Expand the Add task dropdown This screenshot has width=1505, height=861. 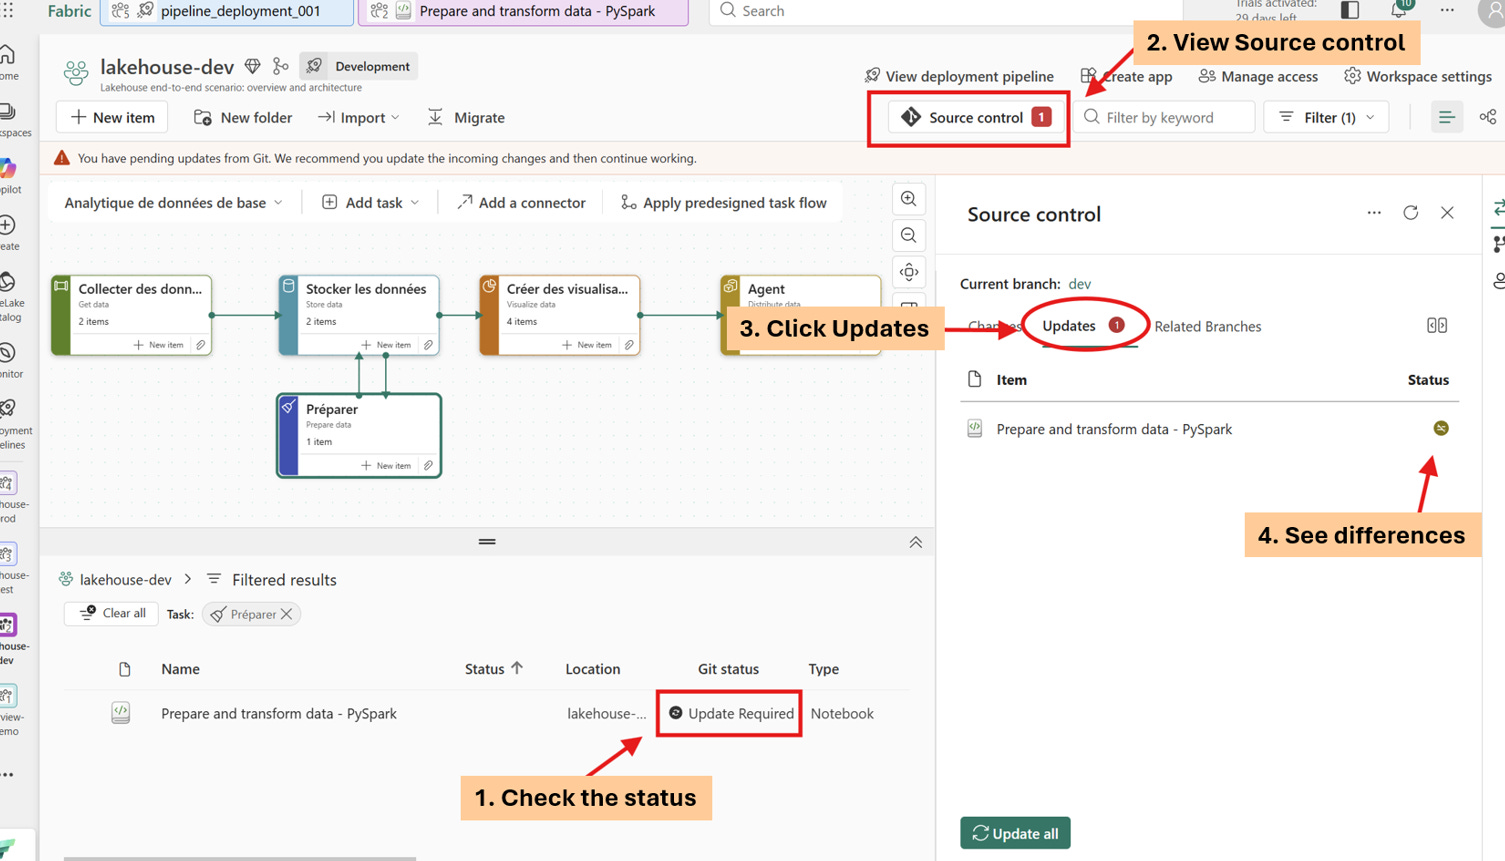[371, 202]
